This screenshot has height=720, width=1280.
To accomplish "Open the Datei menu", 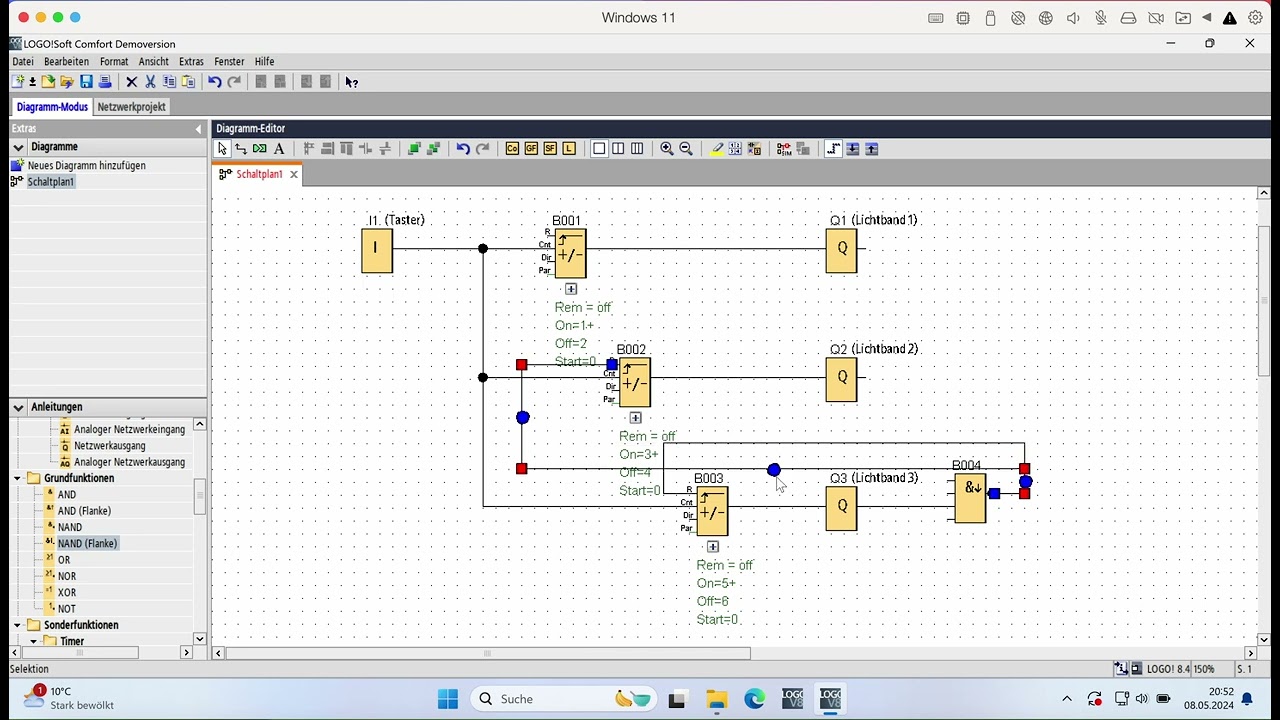I will click(22, 62).
